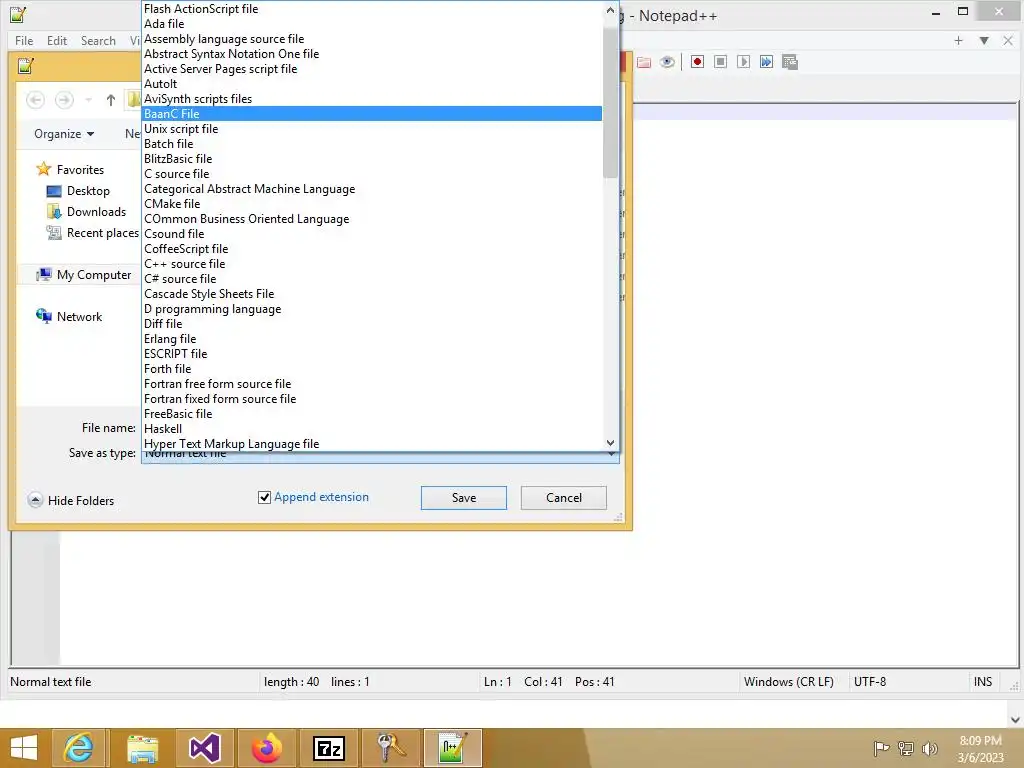Open File Explorer from the taskbar
This screenshot has height=768, width=1024.
click(142, 748)
